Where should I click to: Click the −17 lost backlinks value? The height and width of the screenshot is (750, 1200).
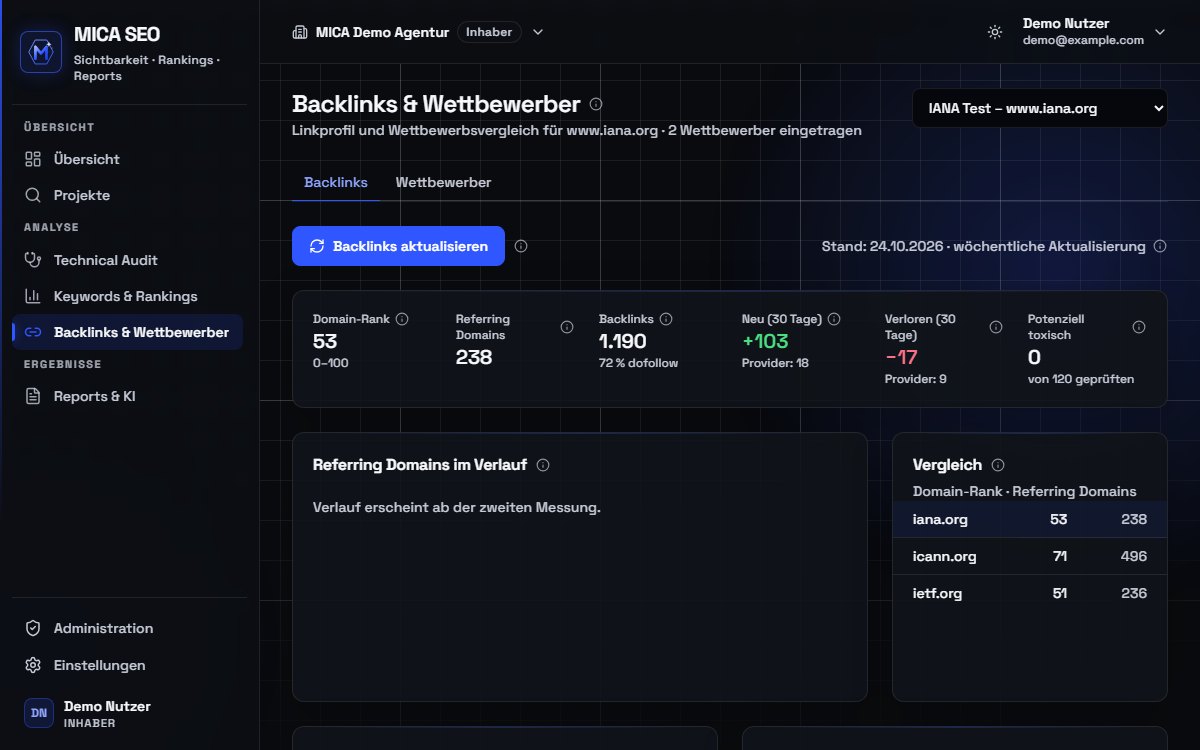[901, 357]
